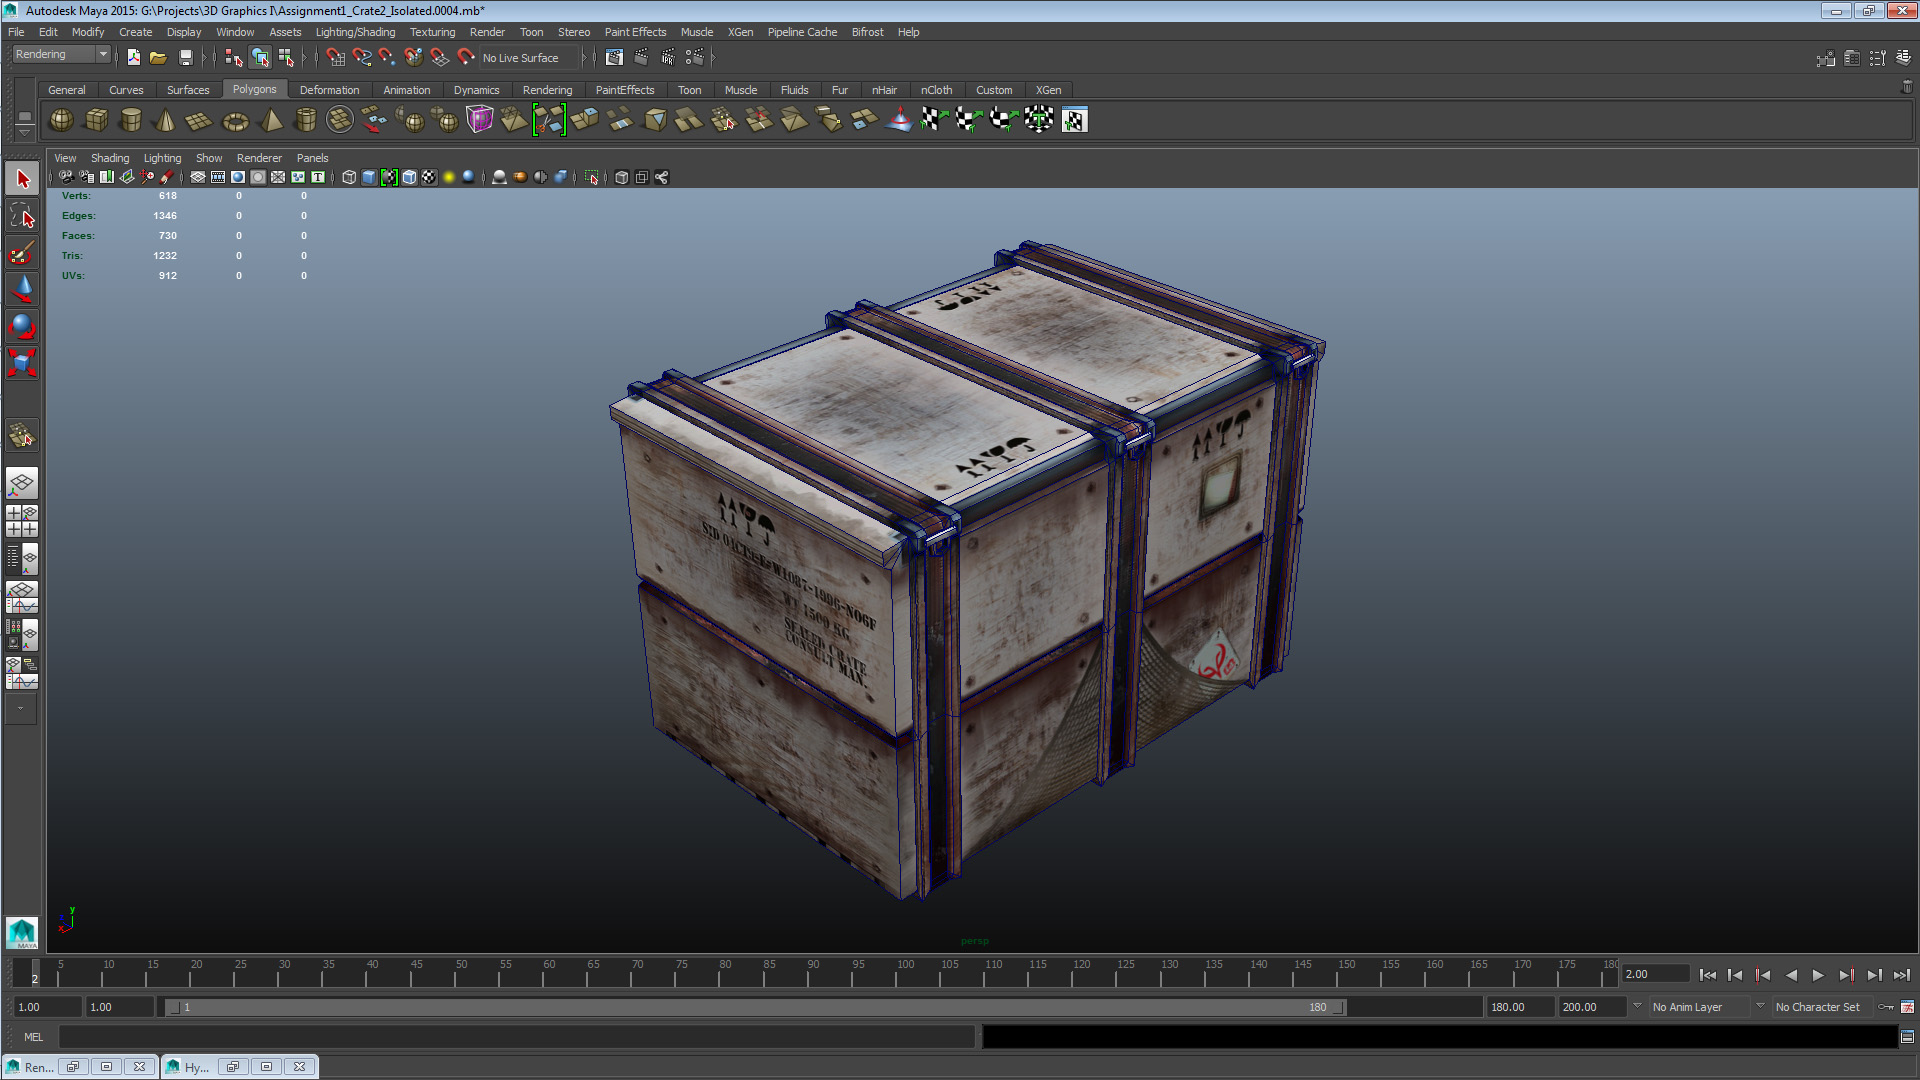The width and height of the screenshot is (1920, 1080).
Task: Select the Paint Selection tool
Action: (x=22, y=253)
